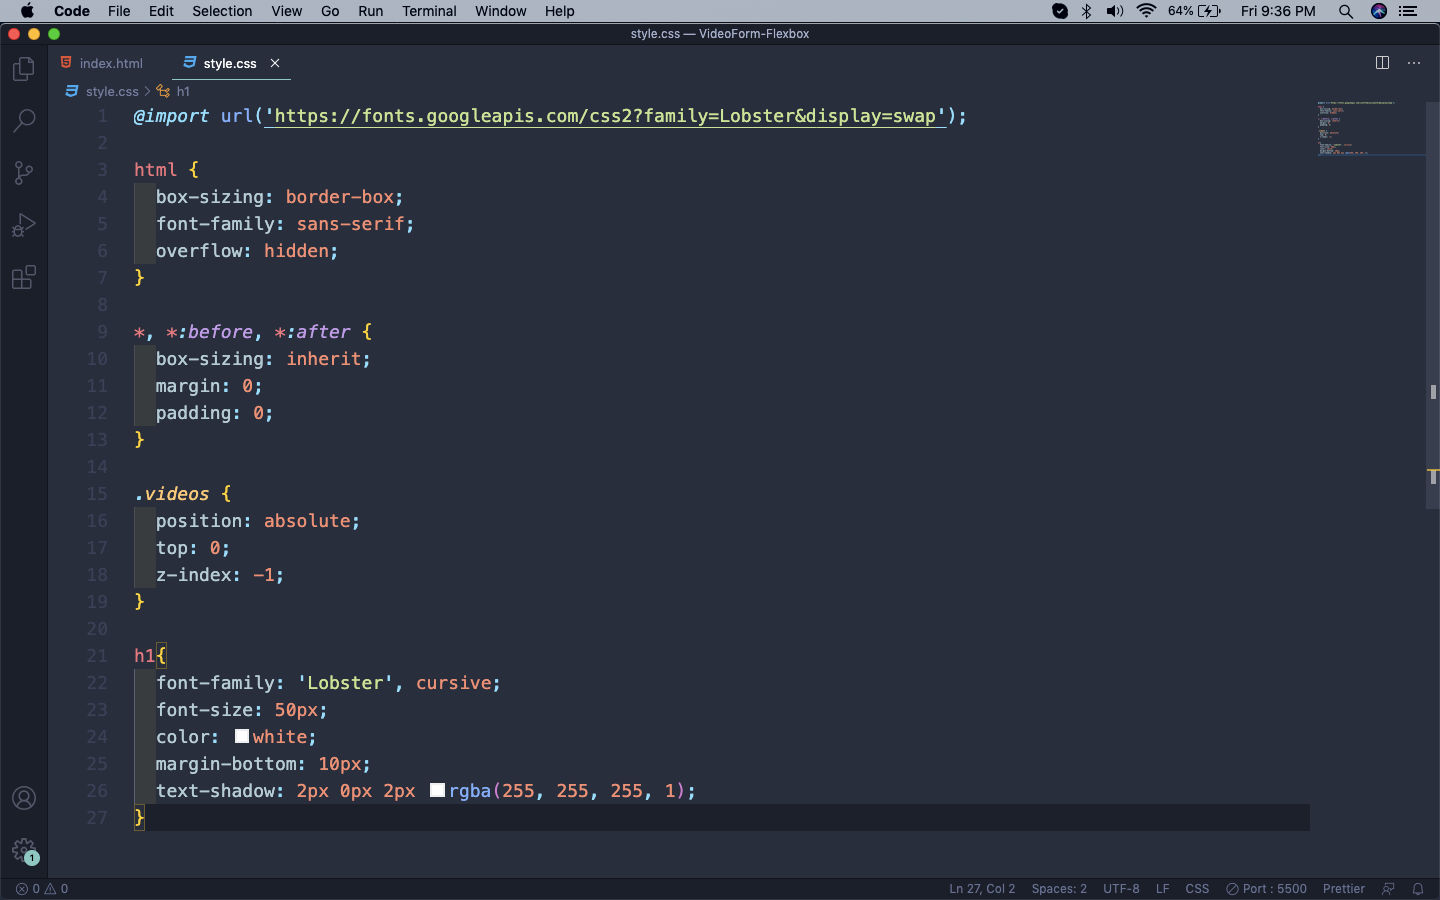The image size is (1440, 900).
Task: Click the word absolute on line 16
Action: click(x=307, y=521)
